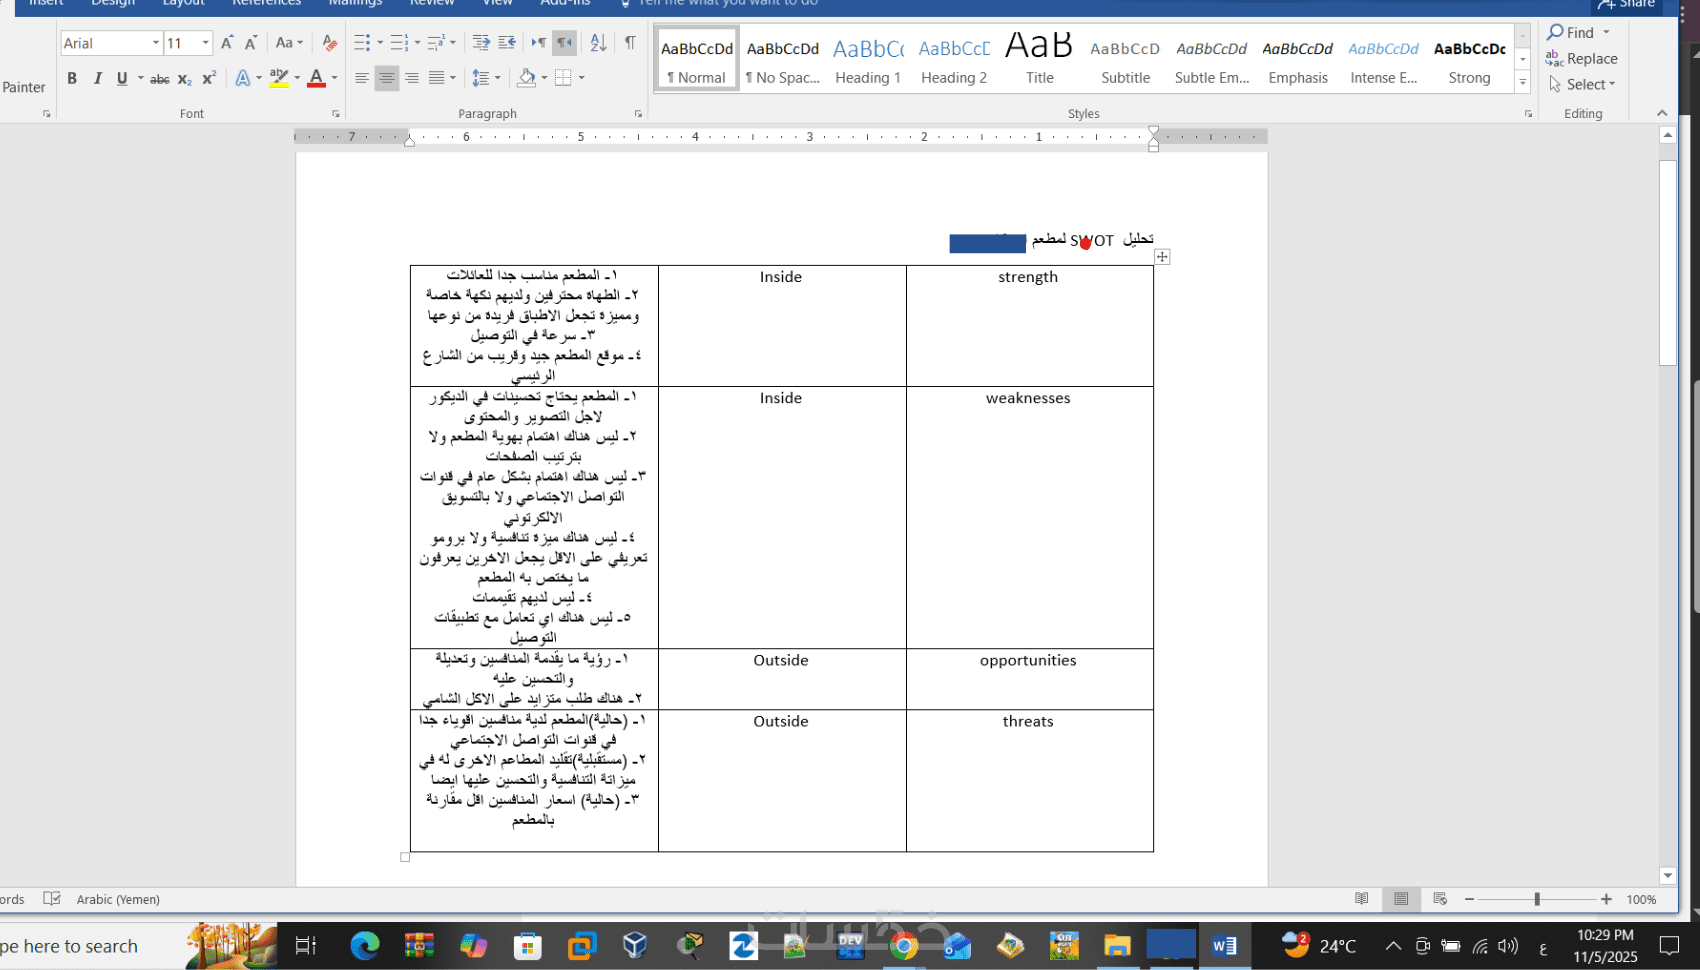1700x970 pixels.
Task: Open the font size dropdown
Action: (x=205, y=43)
